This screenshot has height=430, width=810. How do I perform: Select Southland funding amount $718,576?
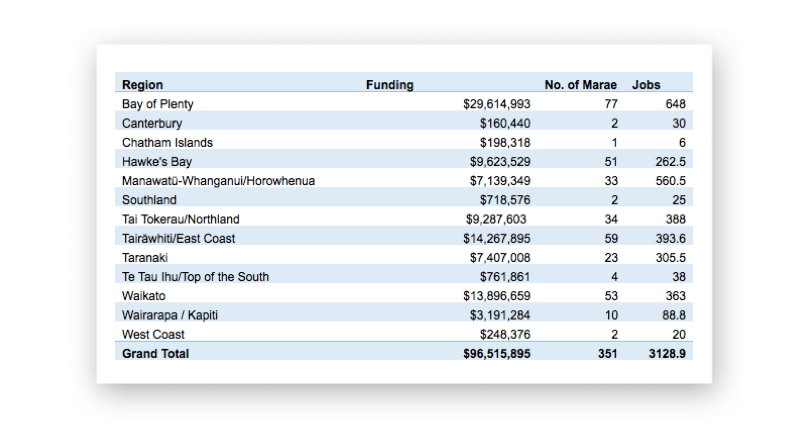[504, 200]
